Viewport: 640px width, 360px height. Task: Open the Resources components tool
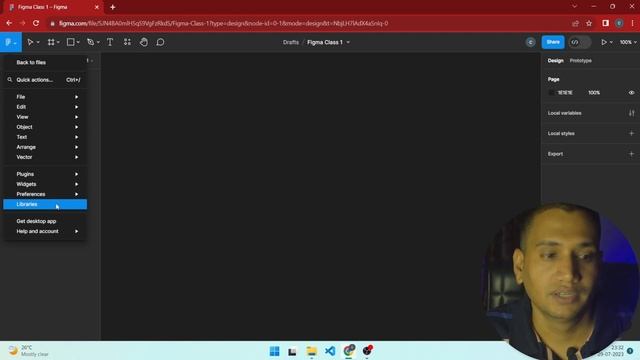pyautogui.click(x=127, y=42)
